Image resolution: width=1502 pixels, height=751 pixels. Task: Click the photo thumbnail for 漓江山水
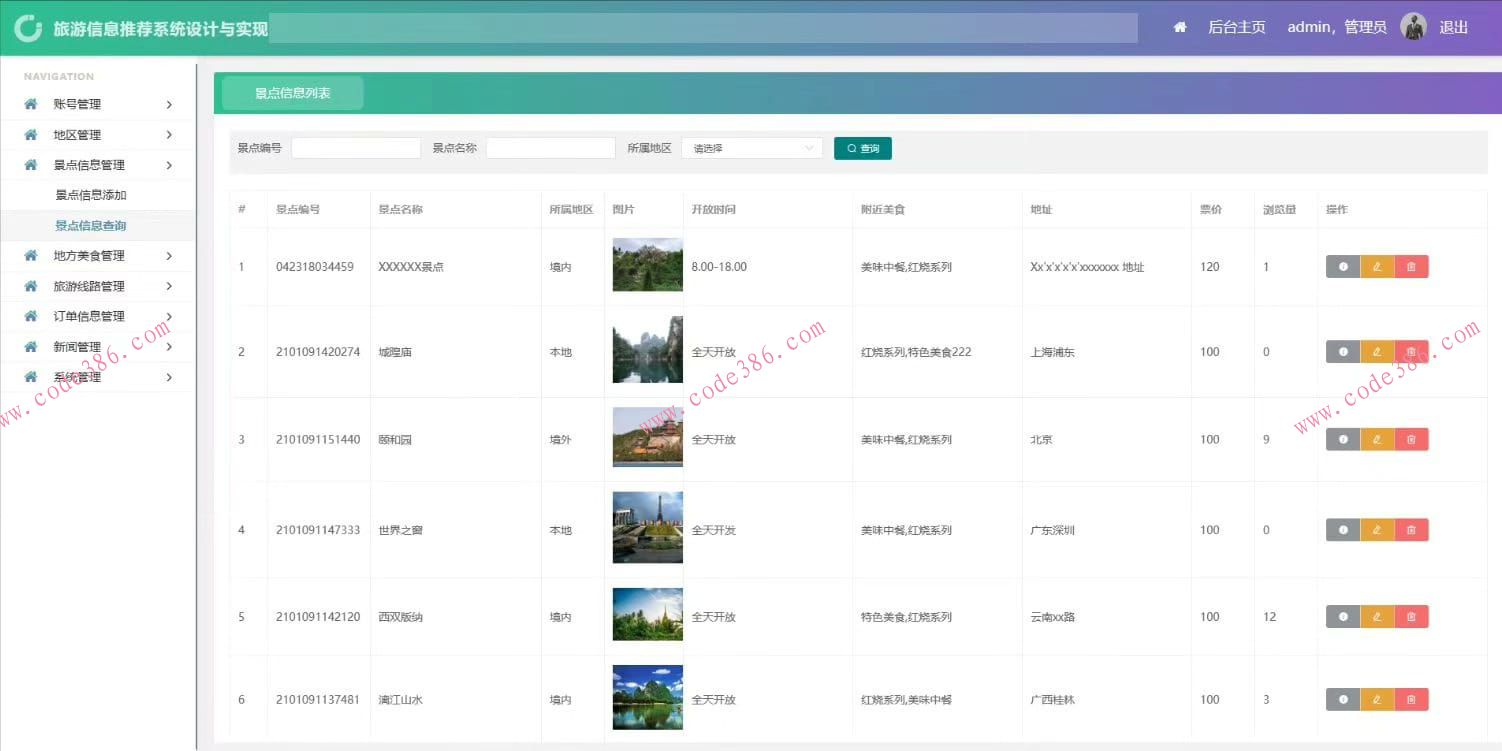(x=646, y=699)
